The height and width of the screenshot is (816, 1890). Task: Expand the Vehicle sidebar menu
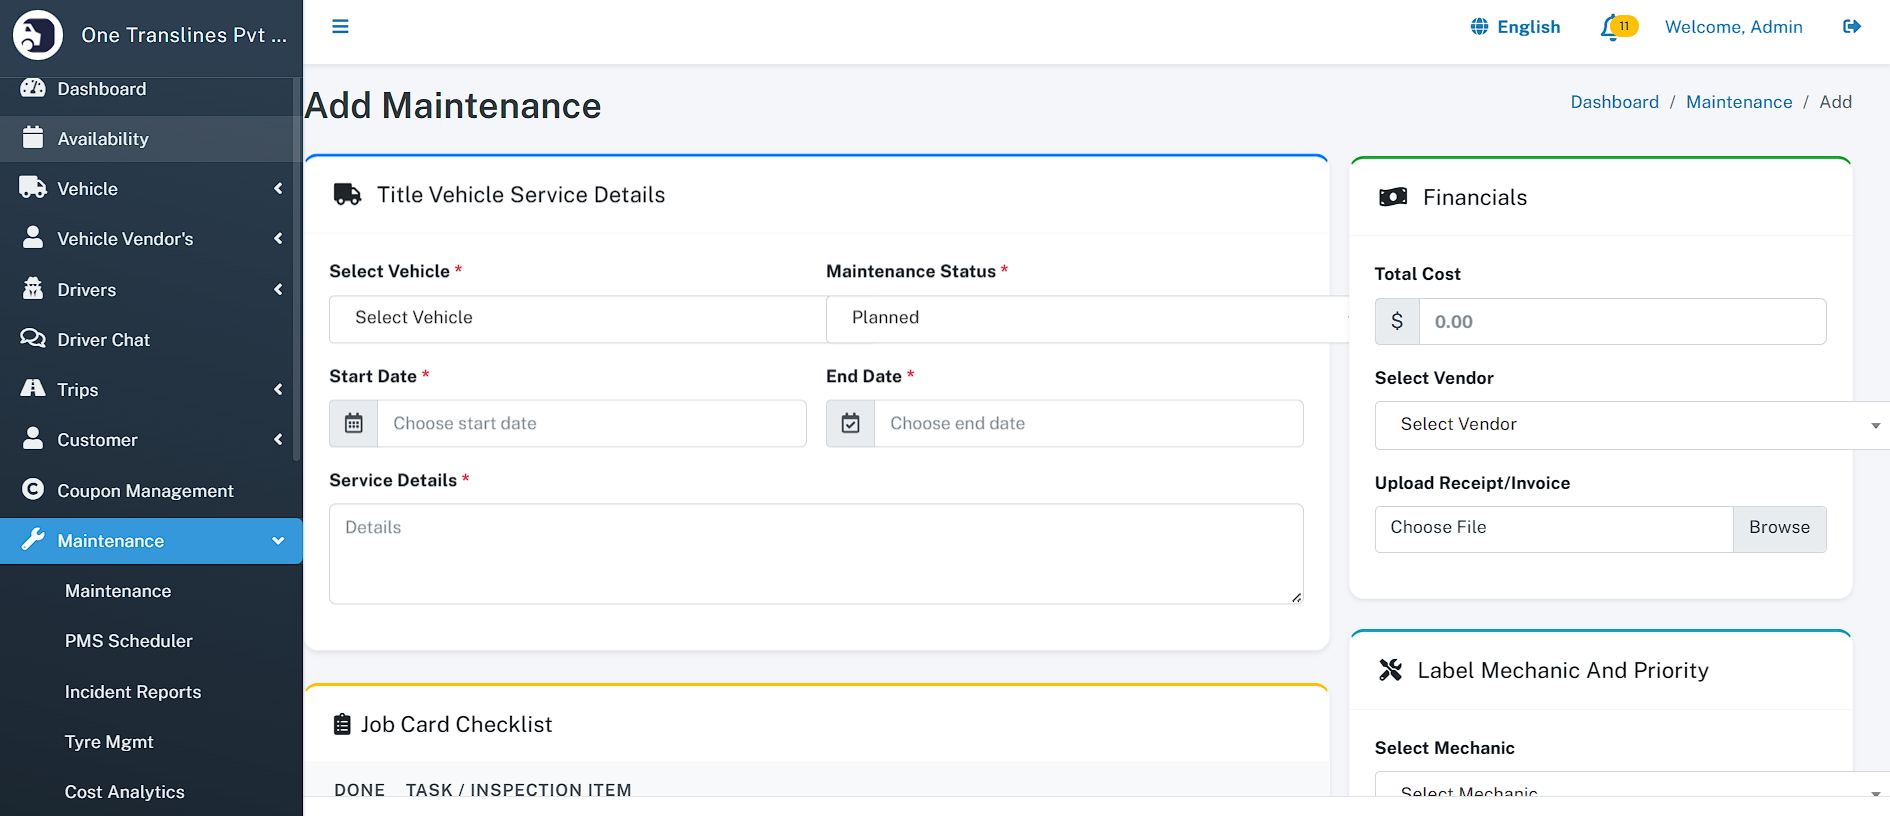click(150, 189)
